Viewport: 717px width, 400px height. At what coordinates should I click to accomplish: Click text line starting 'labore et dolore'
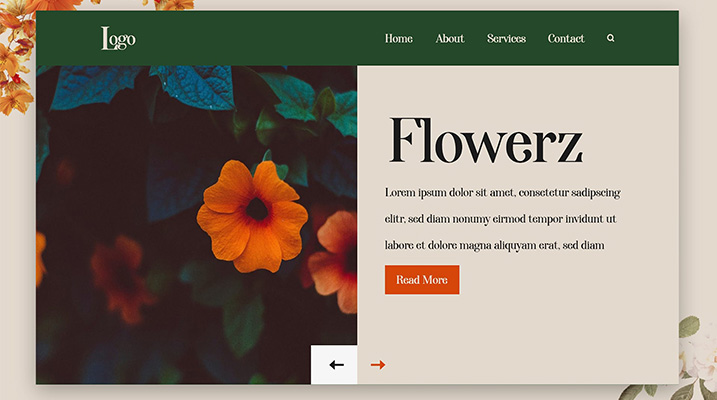[494, 246]
